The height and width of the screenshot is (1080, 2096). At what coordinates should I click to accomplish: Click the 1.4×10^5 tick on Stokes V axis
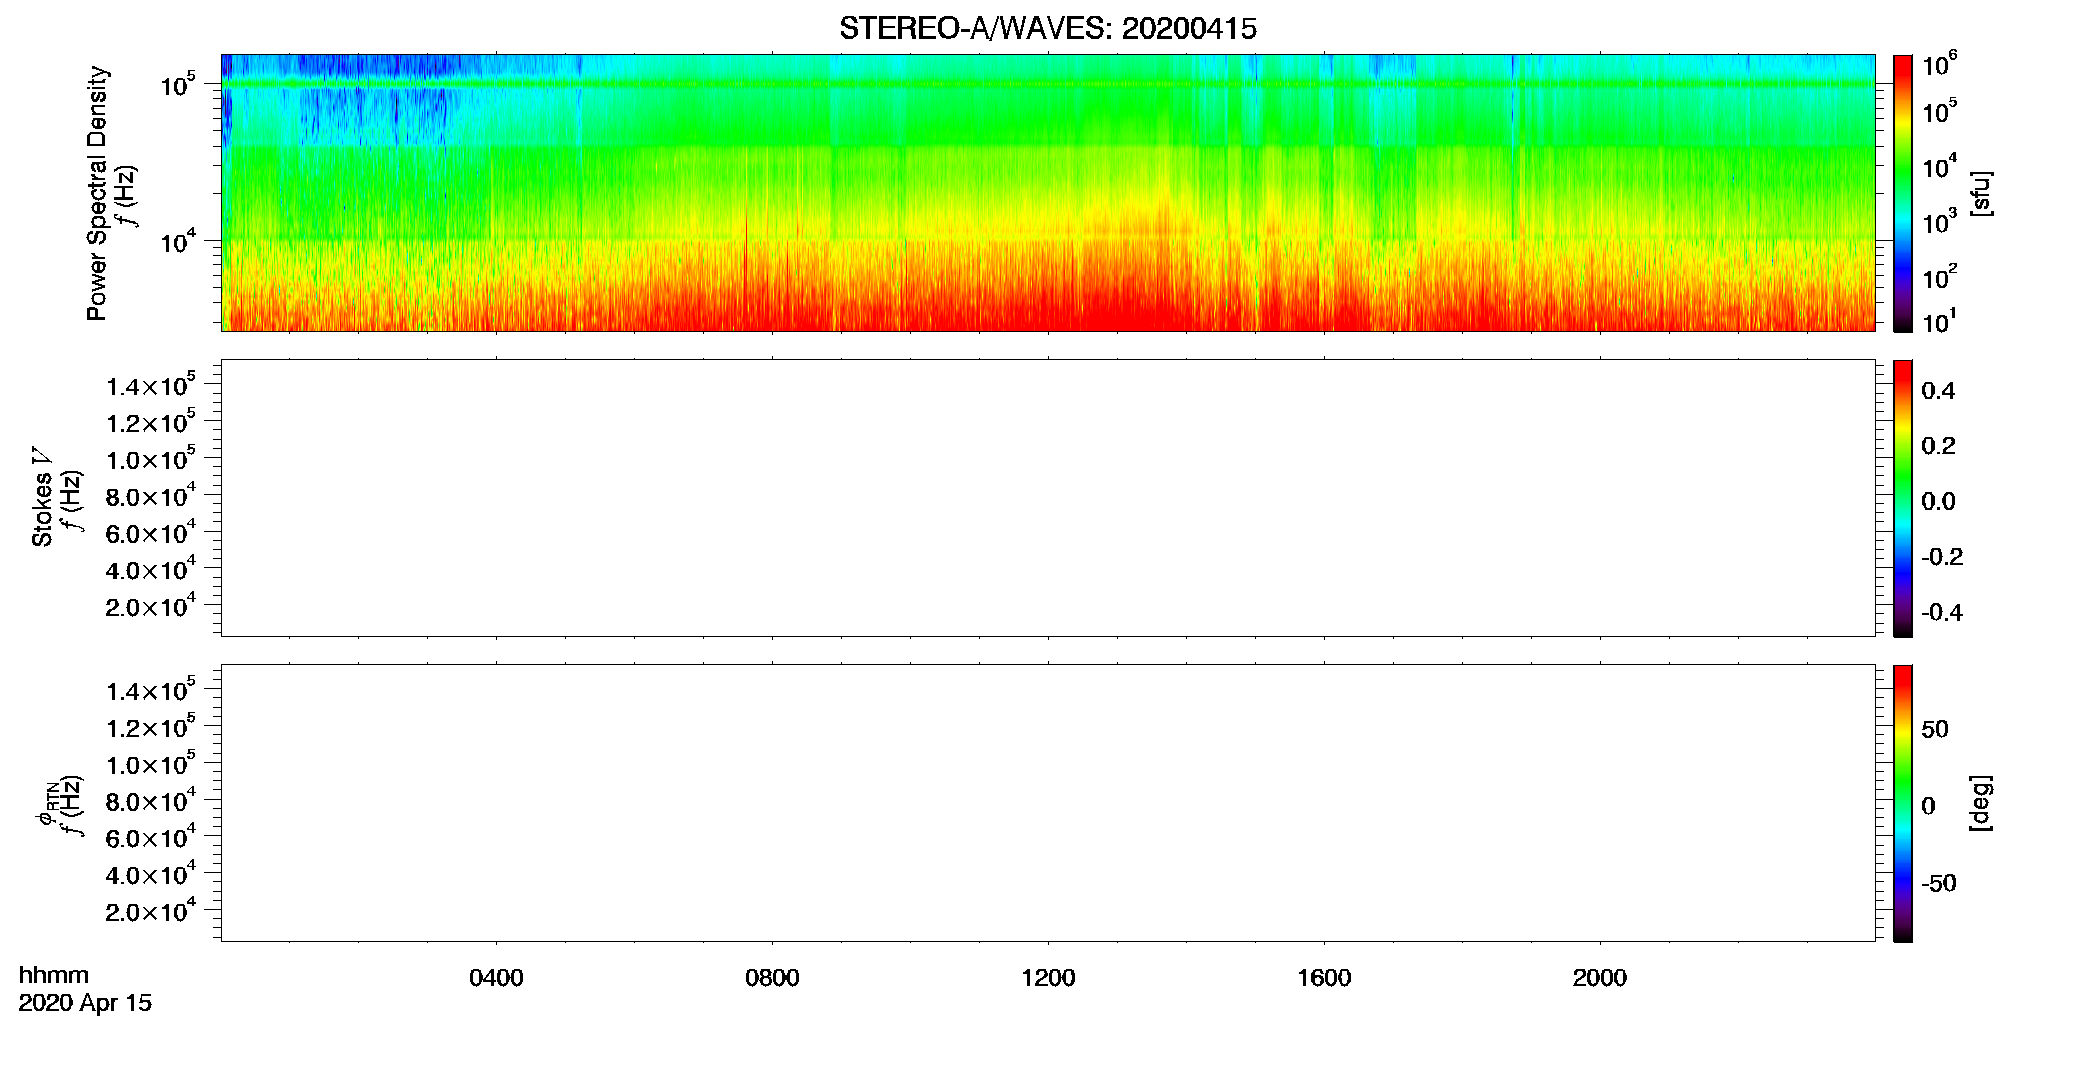pos(150,385)
